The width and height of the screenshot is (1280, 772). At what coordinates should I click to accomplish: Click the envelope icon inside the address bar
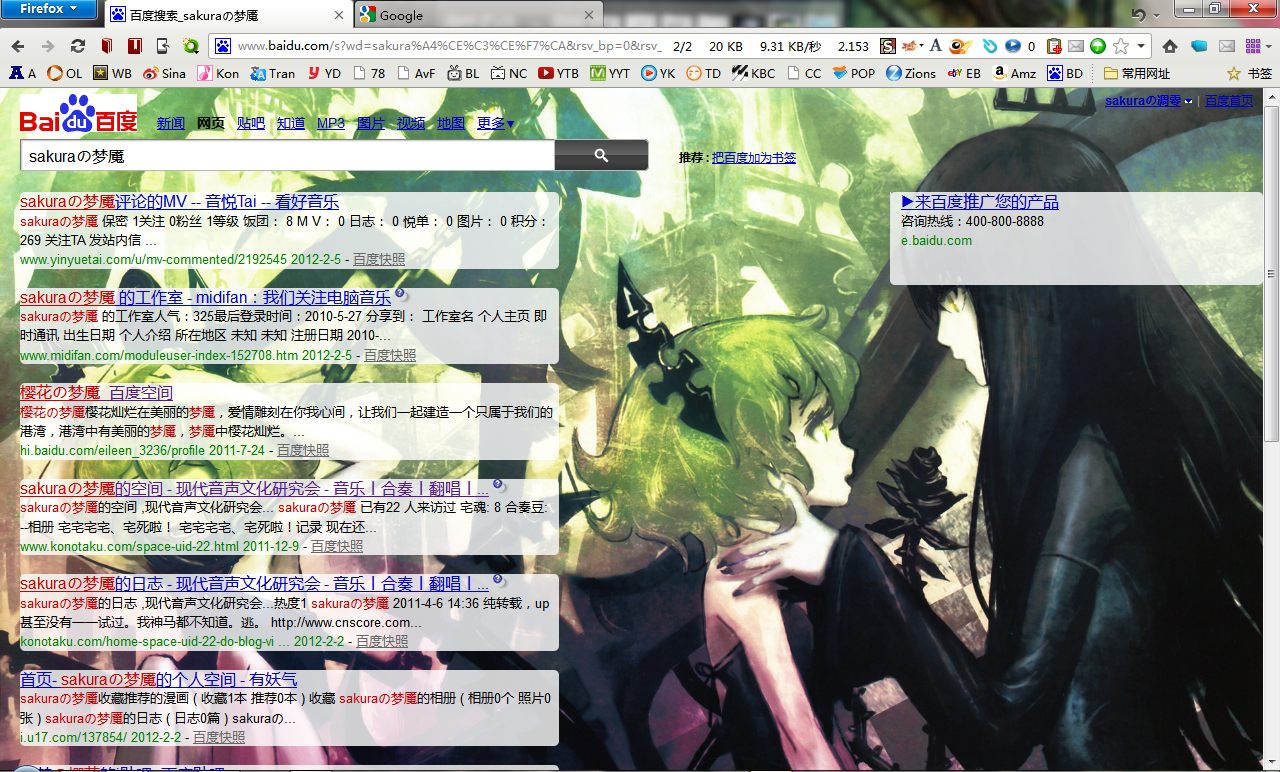[x=1076, y=46]
